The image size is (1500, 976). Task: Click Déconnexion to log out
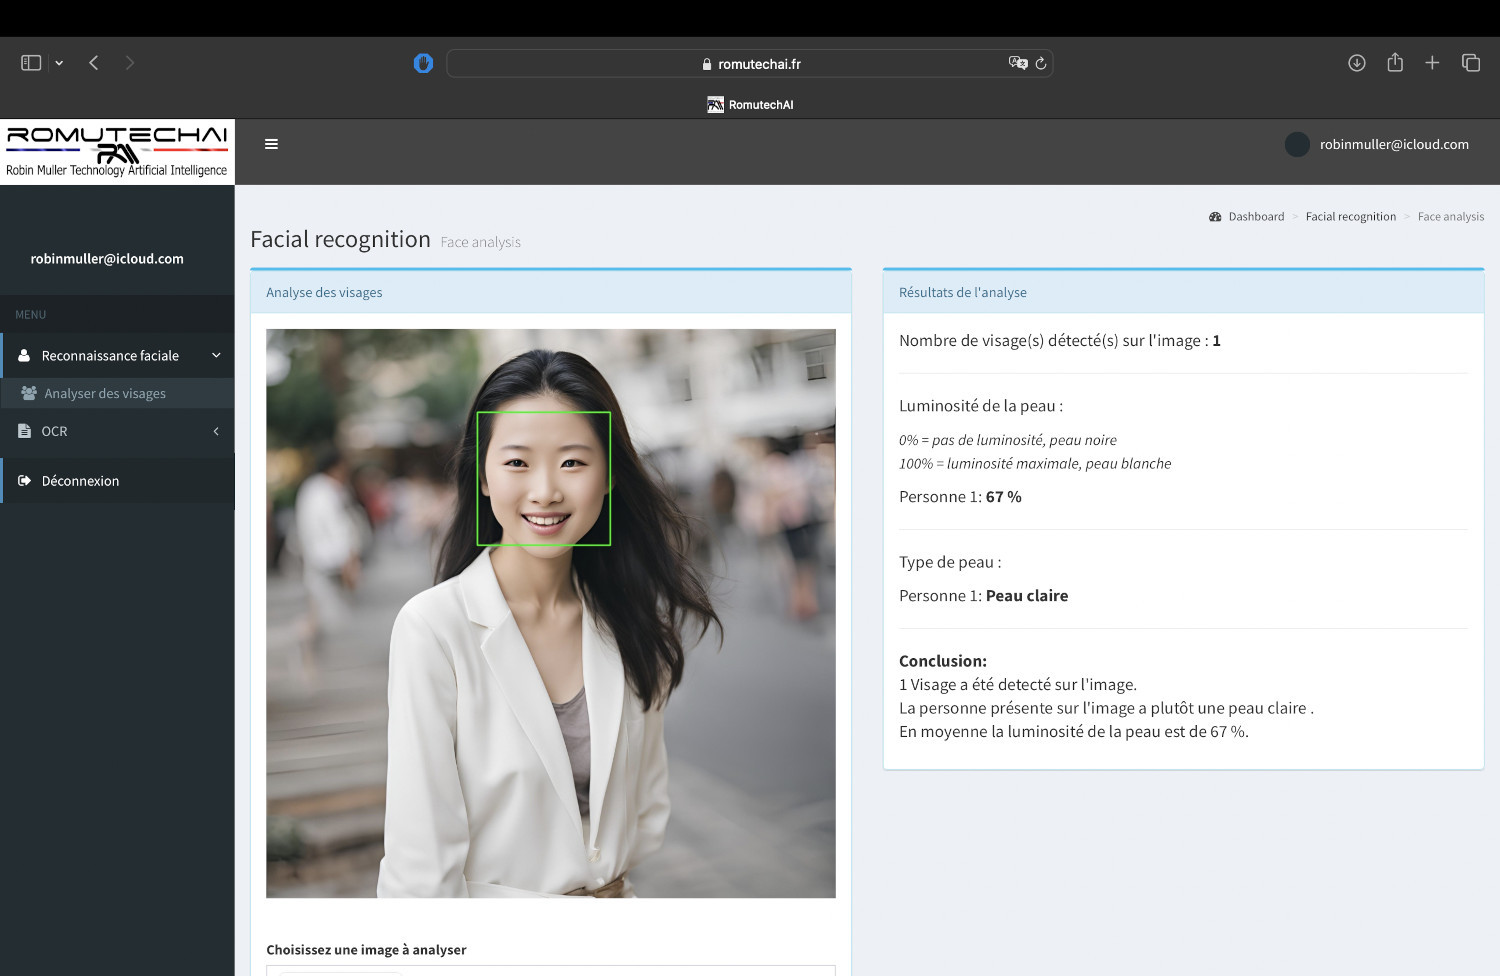(80, 481)
